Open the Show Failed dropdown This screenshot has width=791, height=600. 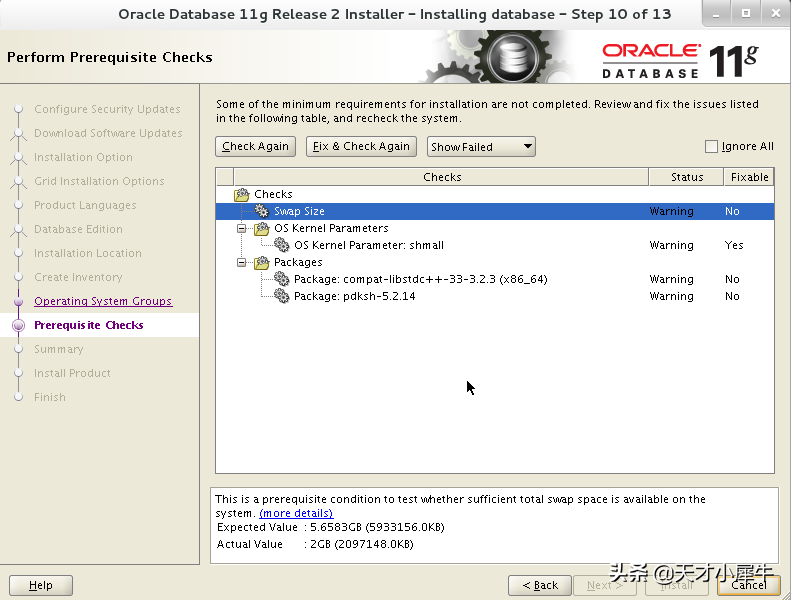click(481, 147)
